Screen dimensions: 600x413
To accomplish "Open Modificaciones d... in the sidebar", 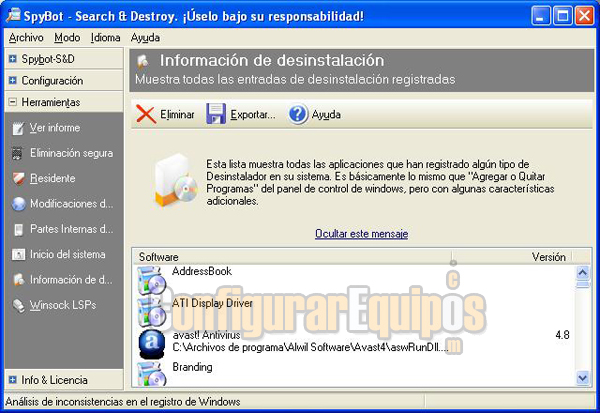I will pos(72,204).
